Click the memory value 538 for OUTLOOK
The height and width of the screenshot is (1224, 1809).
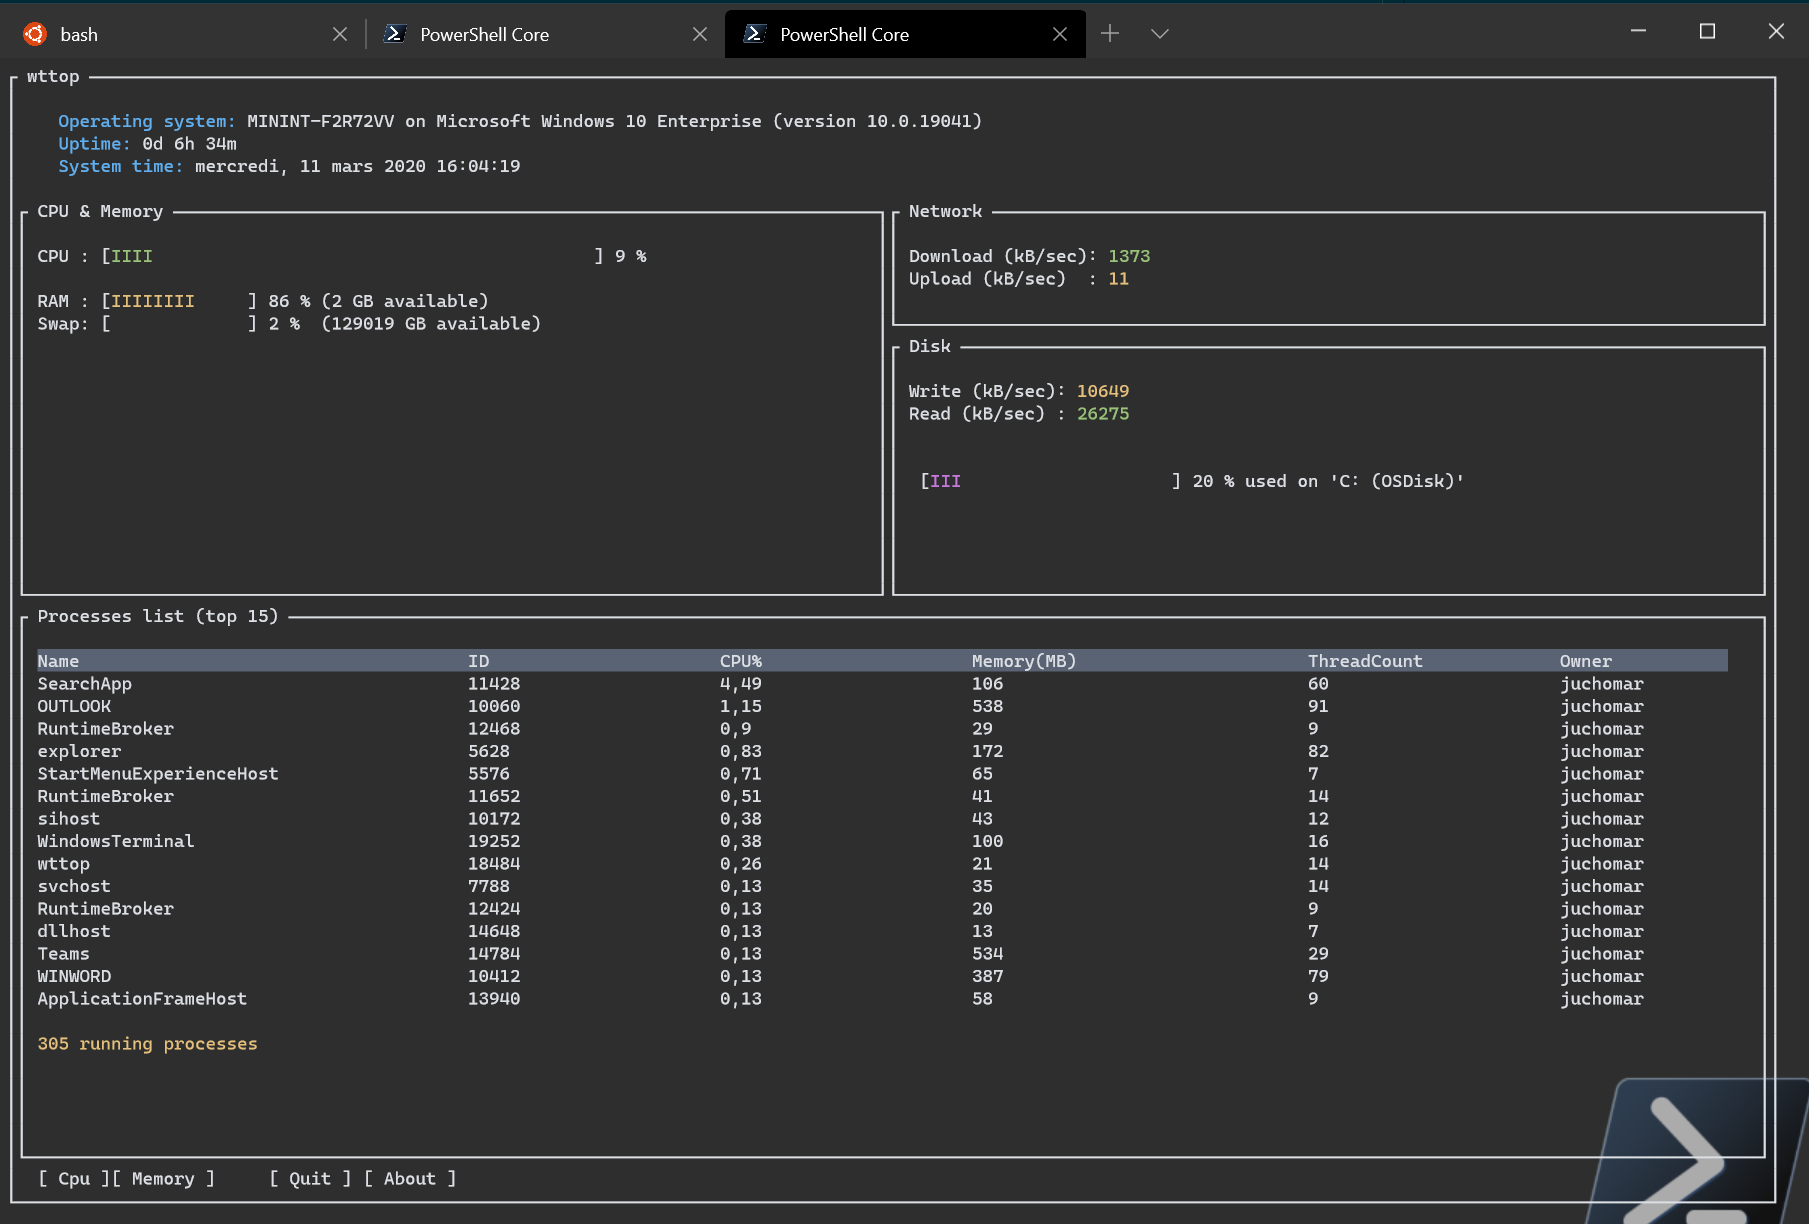[x=988, y=706]
